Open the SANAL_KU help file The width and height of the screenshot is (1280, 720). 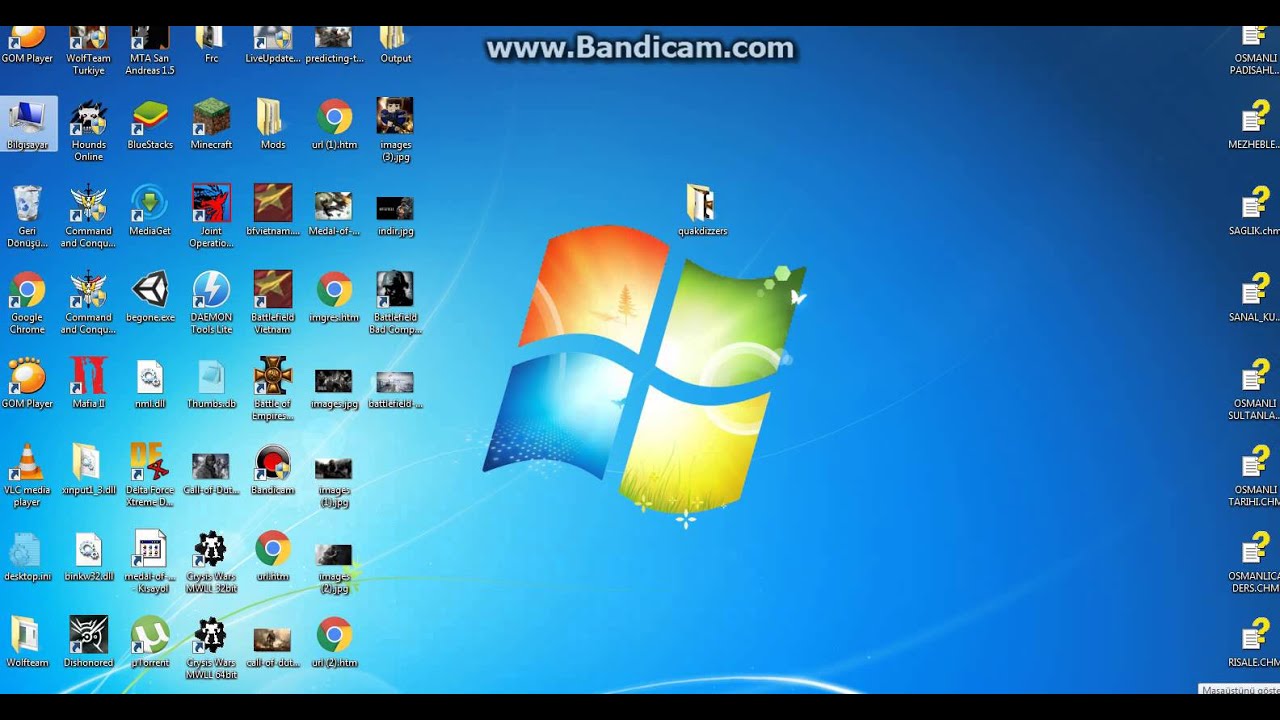(1254, 297)
